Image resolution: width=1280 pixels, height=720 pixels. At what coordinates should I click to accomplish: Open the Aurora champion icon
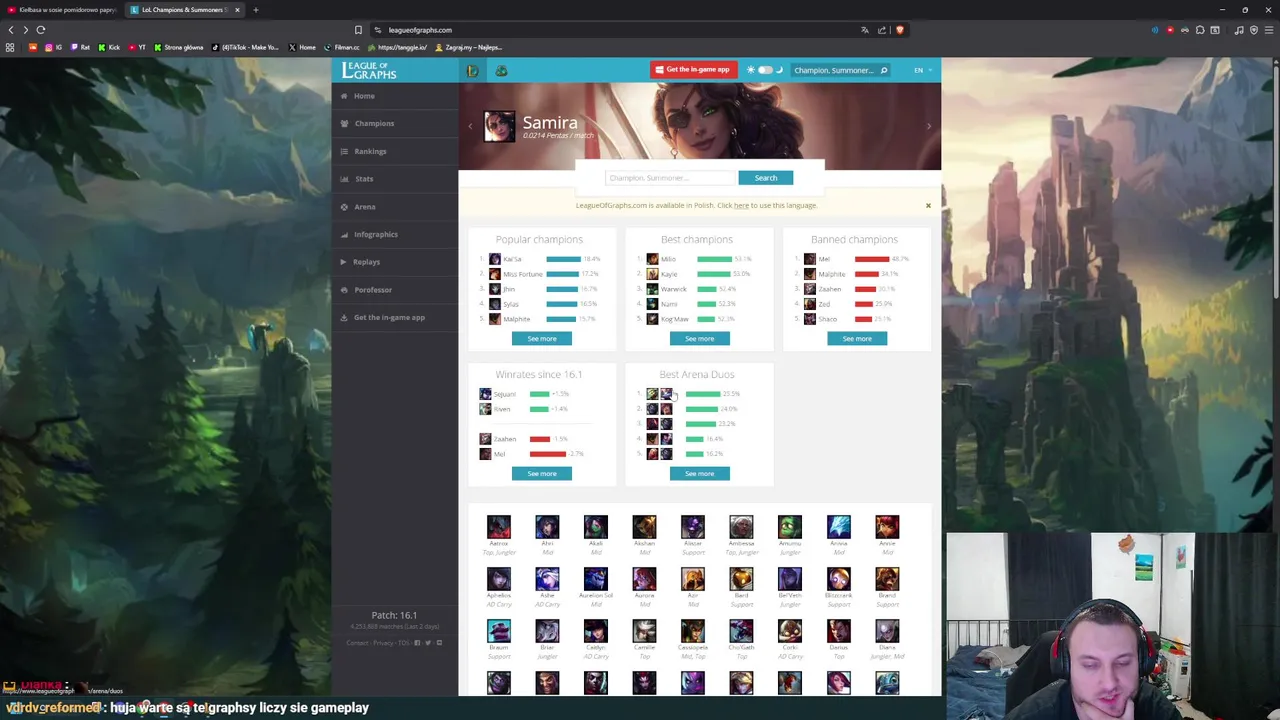[644, 579]
